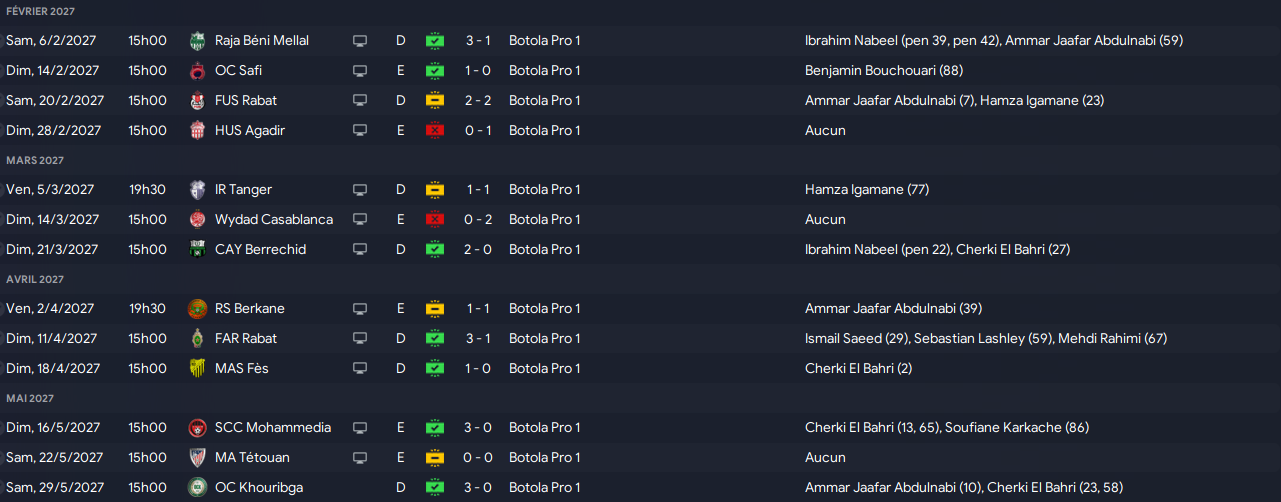Image resolution: width=1281 pixels, height=502 pixels.
Task: Open the SCC Mohammedia team link
Action: (273, 428)
